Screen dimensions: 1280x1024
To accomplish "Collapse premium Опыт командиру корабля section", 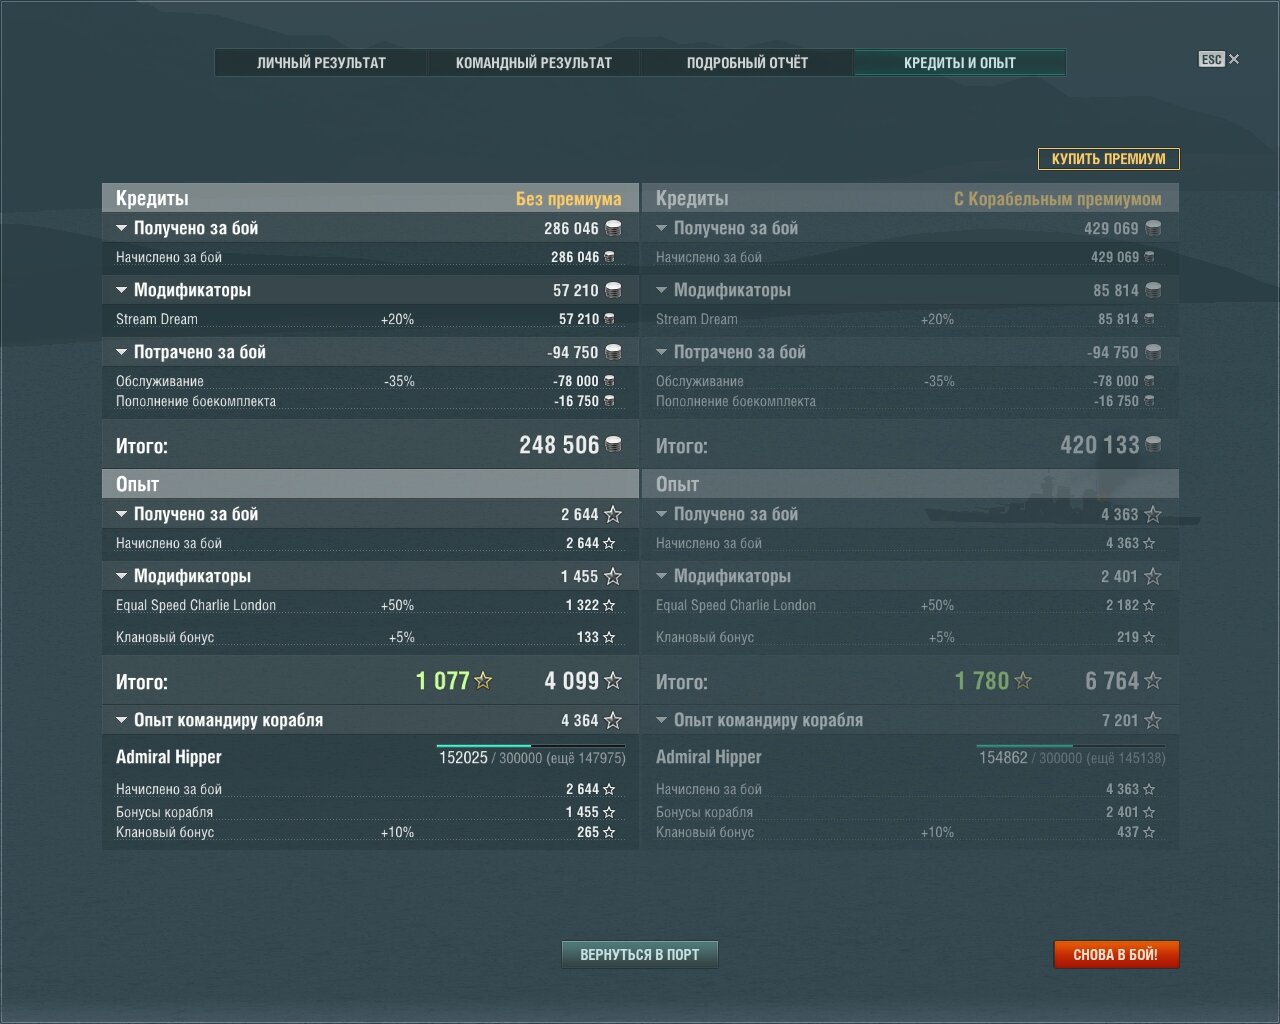I will click(x=662, y=720).
